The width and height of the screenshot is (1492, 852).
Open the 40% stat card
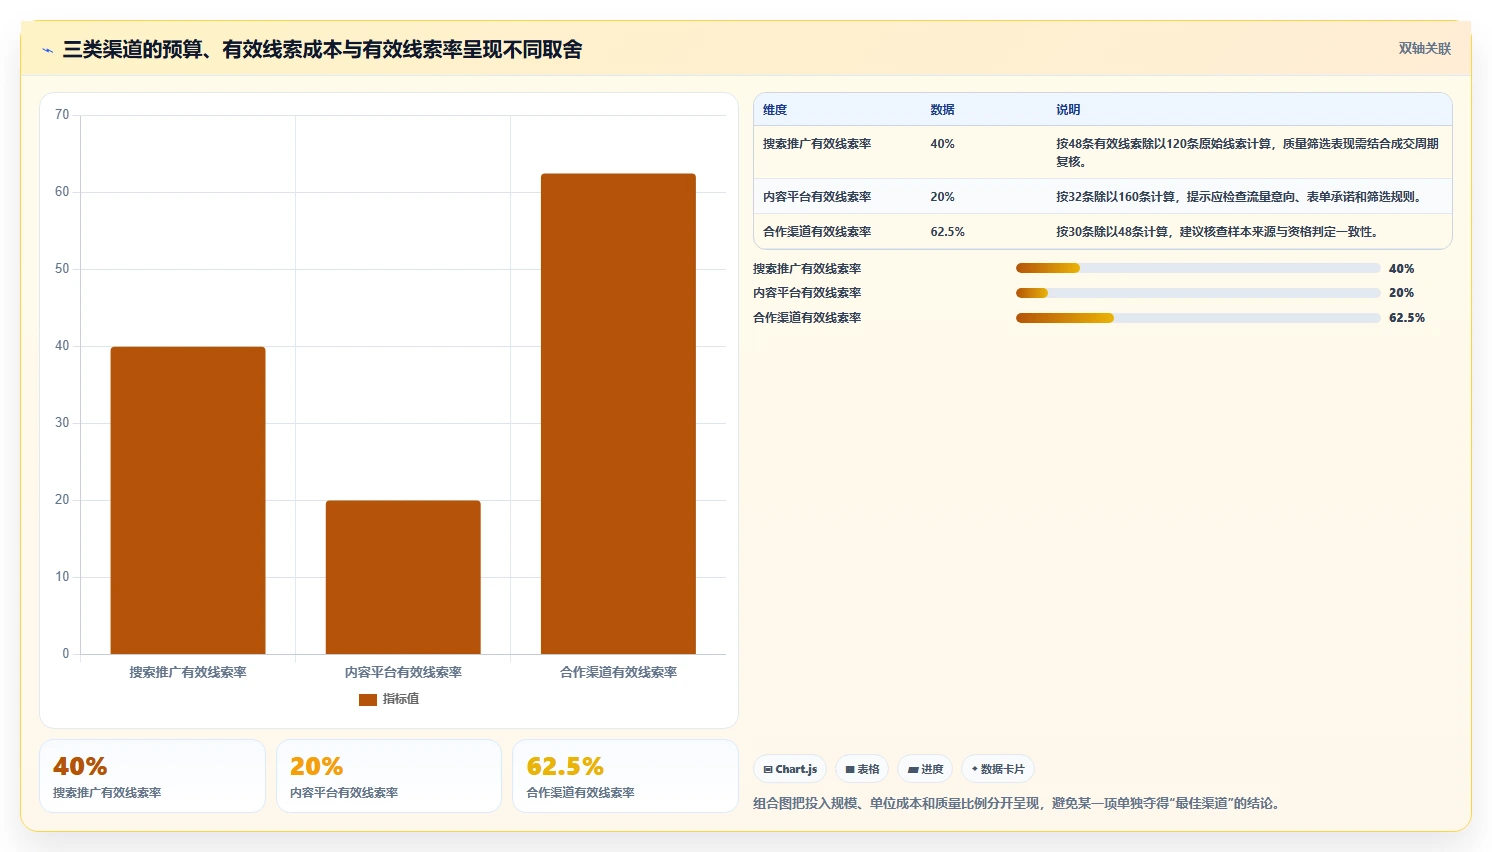coord(152,776)
